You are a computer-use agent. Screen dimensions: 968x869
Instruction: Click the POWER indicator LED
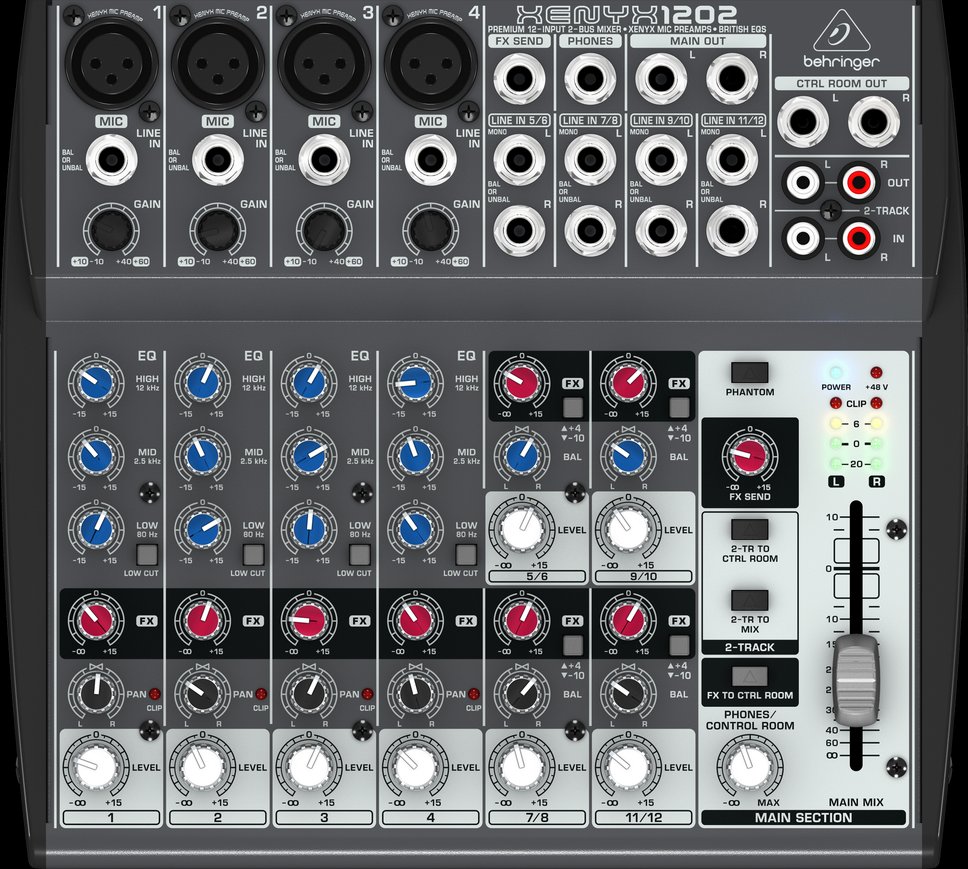point(835,373)
